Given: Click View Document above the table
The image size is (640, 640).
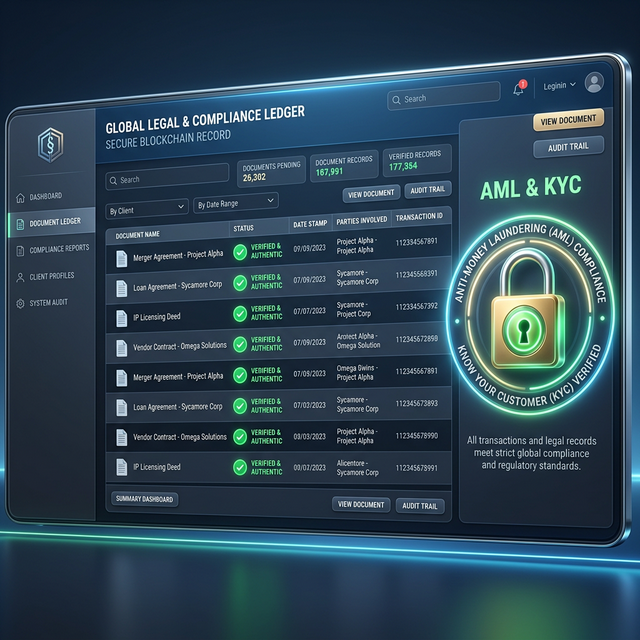Looking at the screenshot, I should coord(371,195).
